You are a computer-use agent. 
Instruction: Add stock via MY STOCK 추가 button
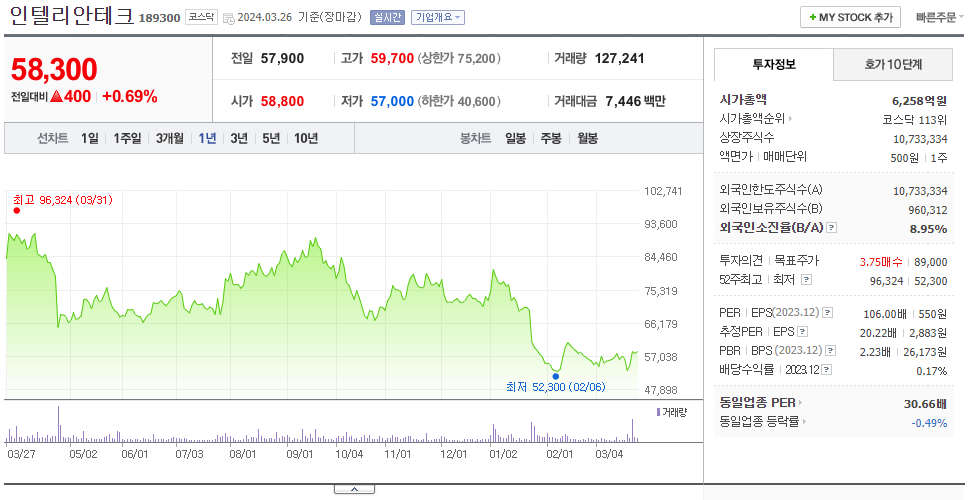850,17
